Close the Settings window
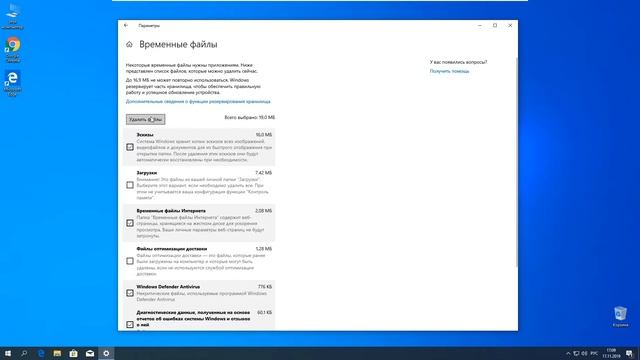Viewport: 640px width, 360px height. pos(510,25)
